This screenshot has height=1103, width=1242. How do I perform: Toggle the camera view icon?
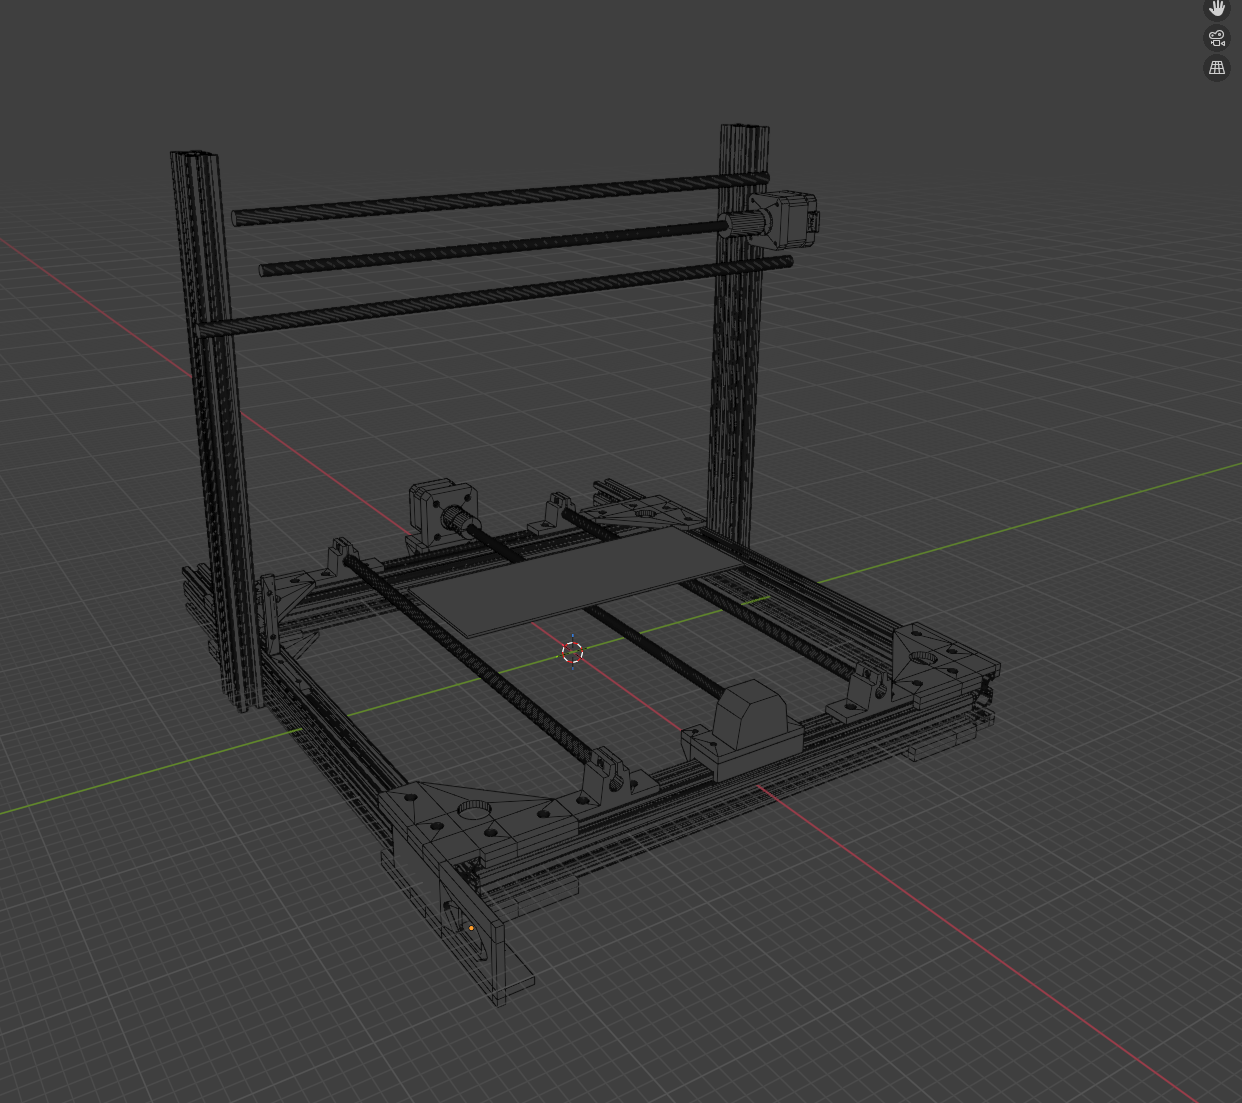(x=1217, y=38)
